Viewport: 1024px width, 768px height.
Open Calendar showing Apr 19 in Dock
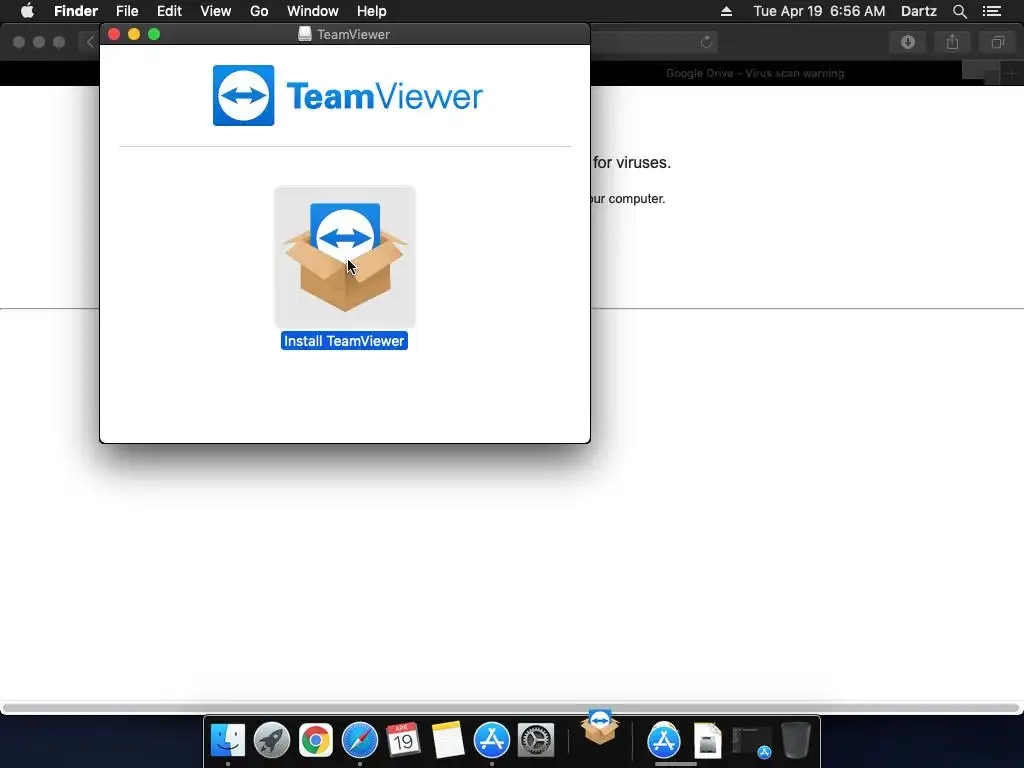tap(403, 740)
